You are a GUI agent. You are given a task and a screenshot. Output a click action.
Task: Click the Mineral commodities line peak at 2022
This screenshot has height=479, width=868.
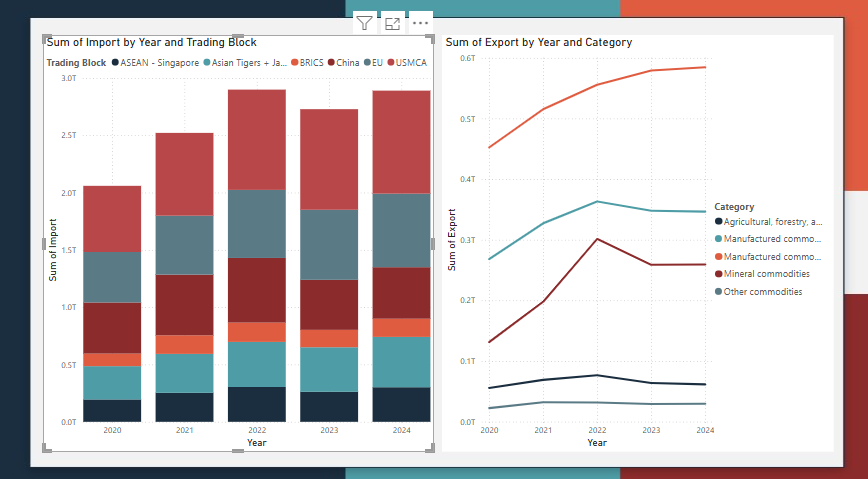tap(597, 239)
